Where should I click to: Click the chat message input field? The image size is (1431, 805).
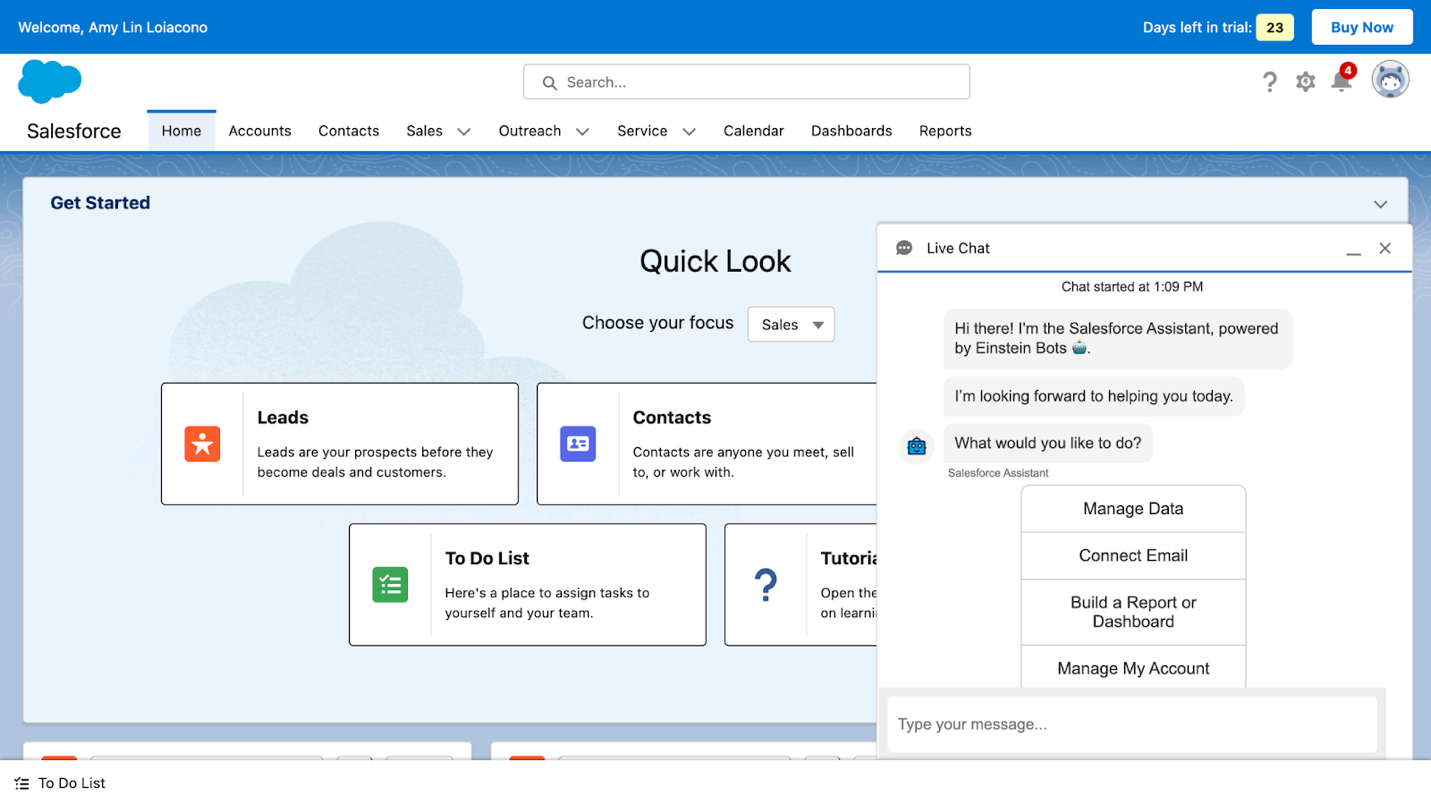coord(1132,724)
